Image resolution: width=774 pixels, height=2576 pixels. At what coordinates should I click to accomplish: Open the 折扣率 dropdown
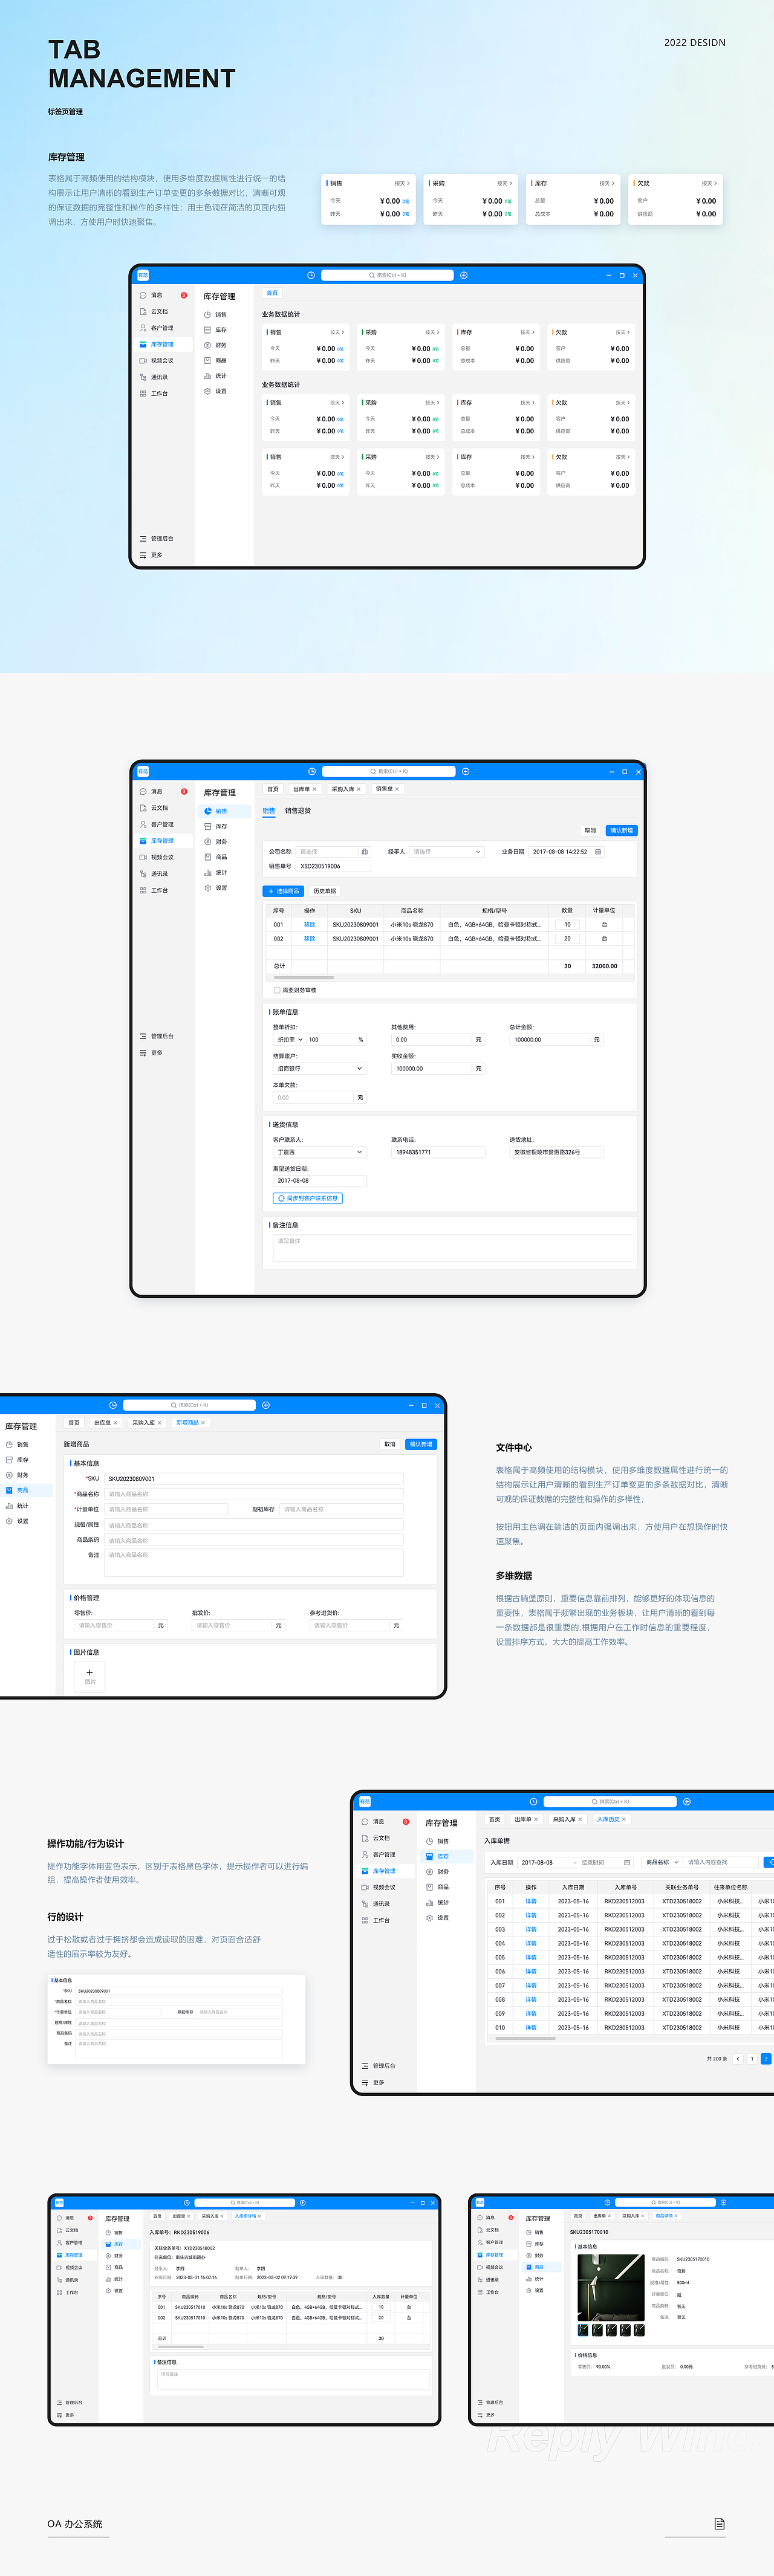click(289, 1040)
